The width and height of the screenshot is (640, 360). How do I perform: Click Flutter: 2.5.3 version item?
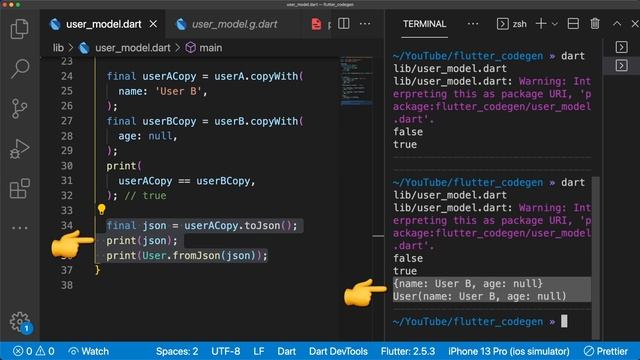tap(408, 351)
